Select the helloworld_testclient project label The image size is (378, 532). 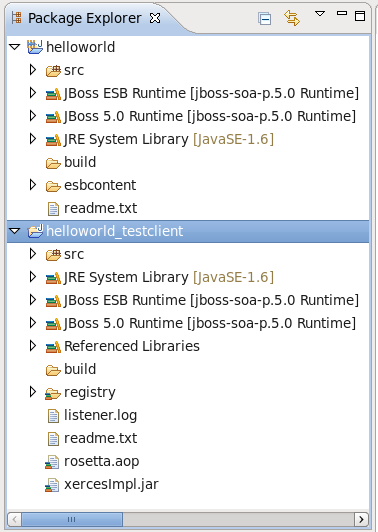coord(115,231)
